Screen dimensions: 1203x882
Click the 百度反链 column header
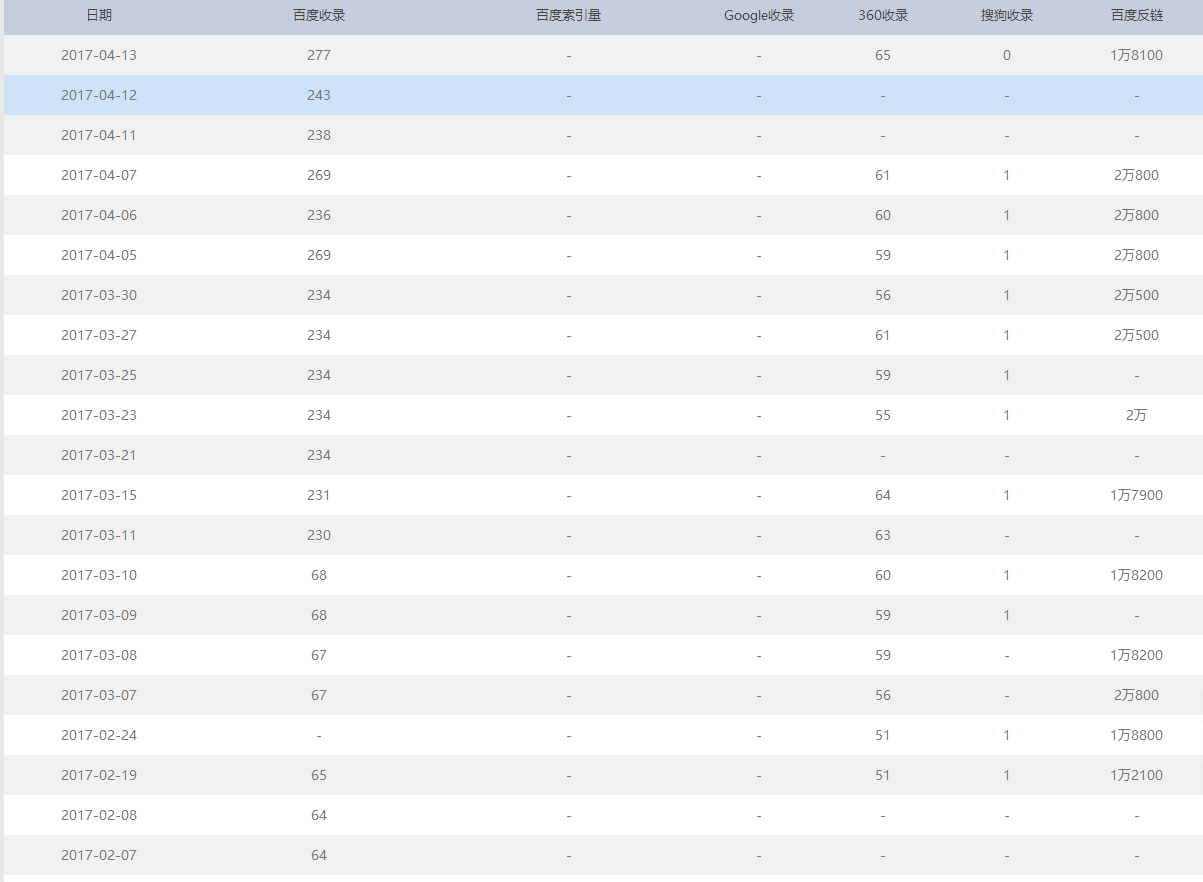point(1137,15)
